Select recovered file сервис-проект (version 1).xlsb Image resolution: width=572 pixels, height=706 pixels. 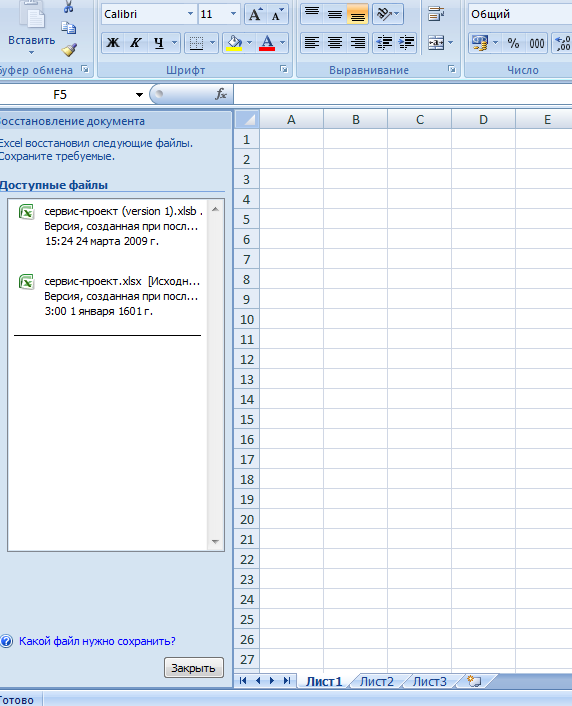coord(109,226)
